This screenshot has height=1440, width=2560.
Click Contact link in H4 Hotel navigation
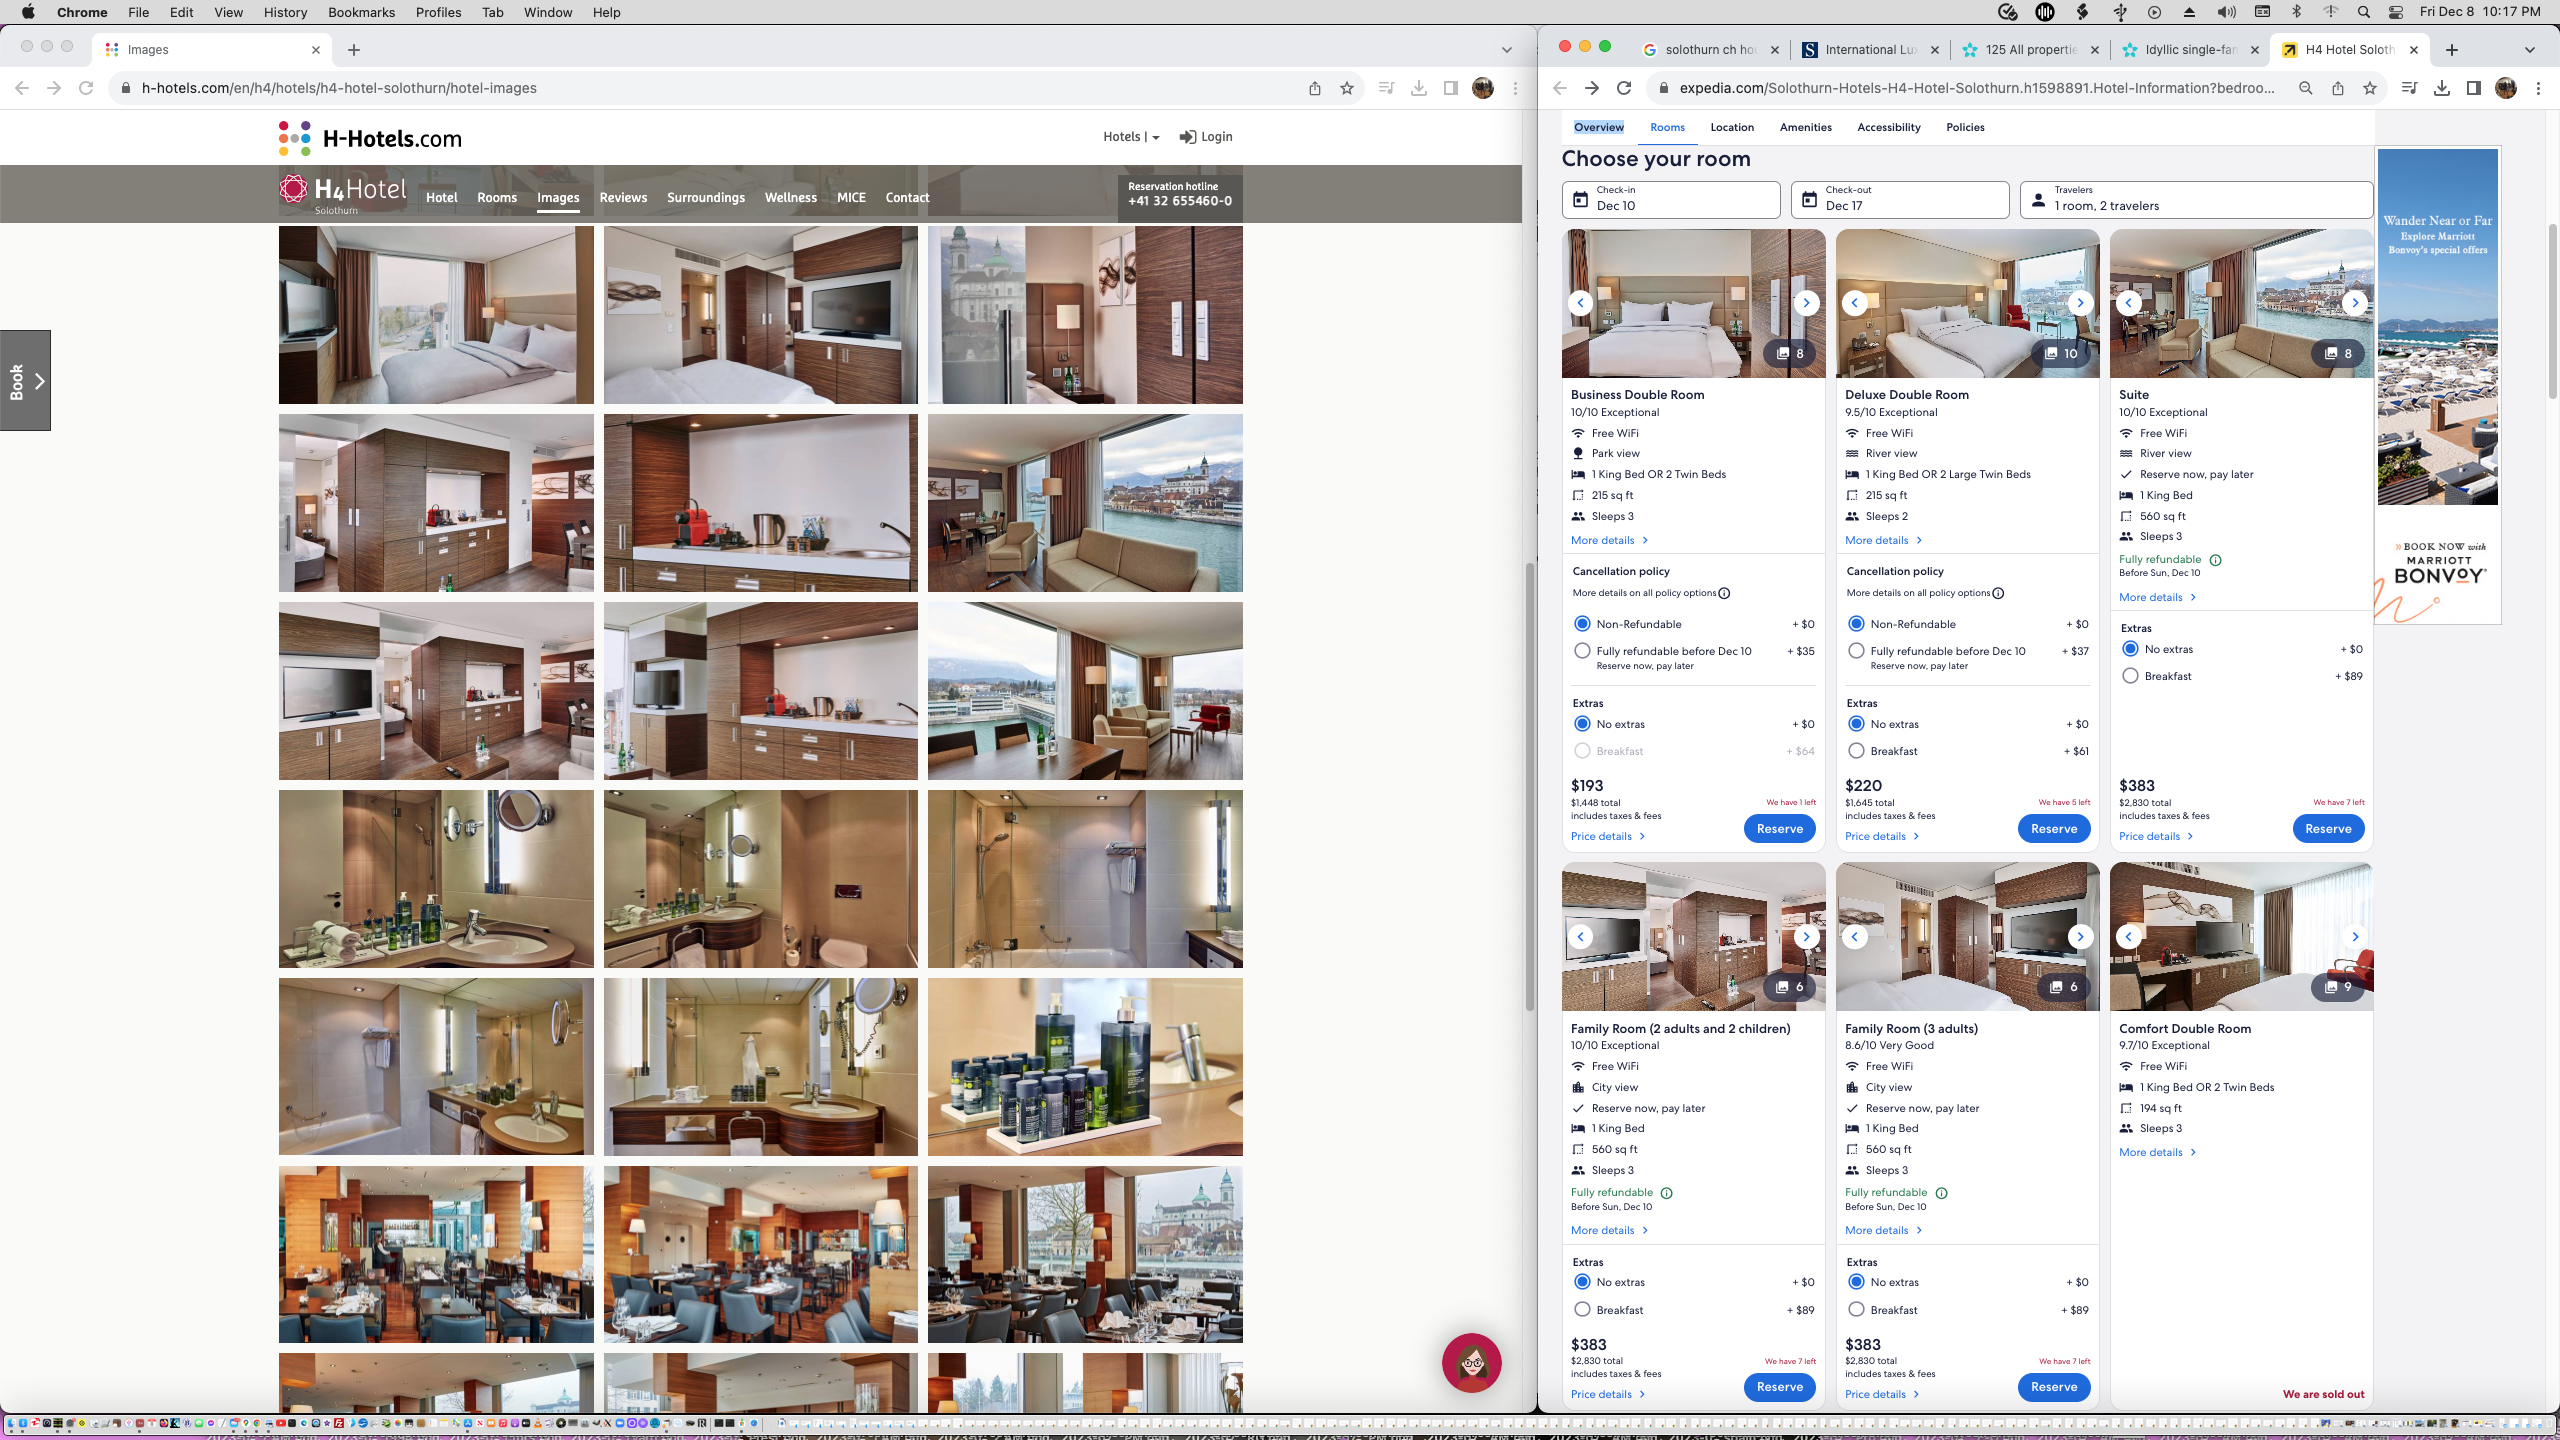(x=907, y=197)
